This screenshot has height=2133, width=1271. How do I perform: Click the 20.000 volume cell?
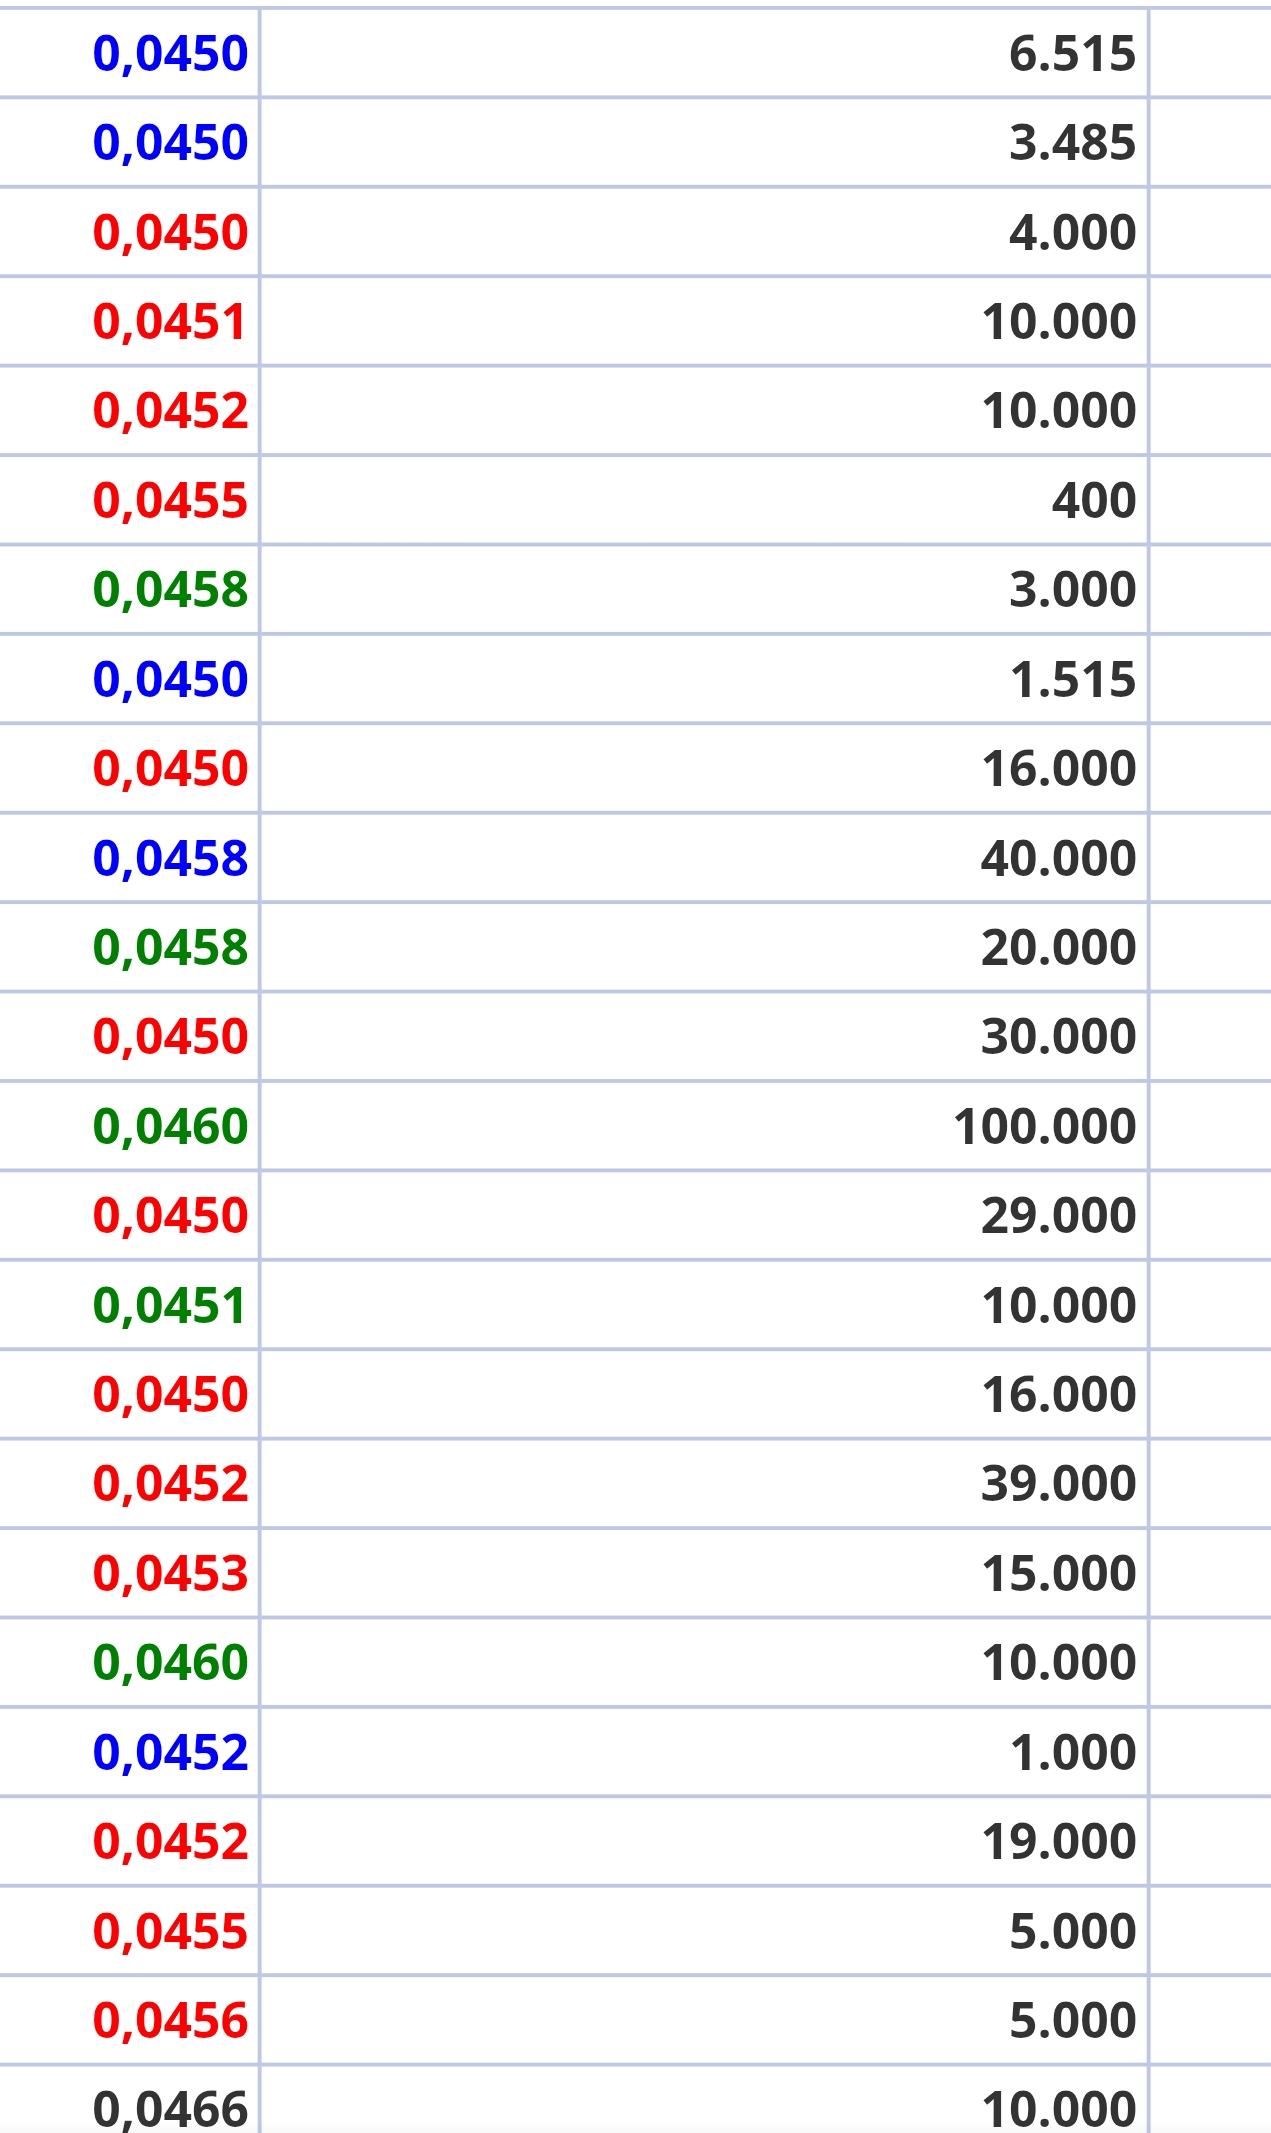[x=1058, y=948]
